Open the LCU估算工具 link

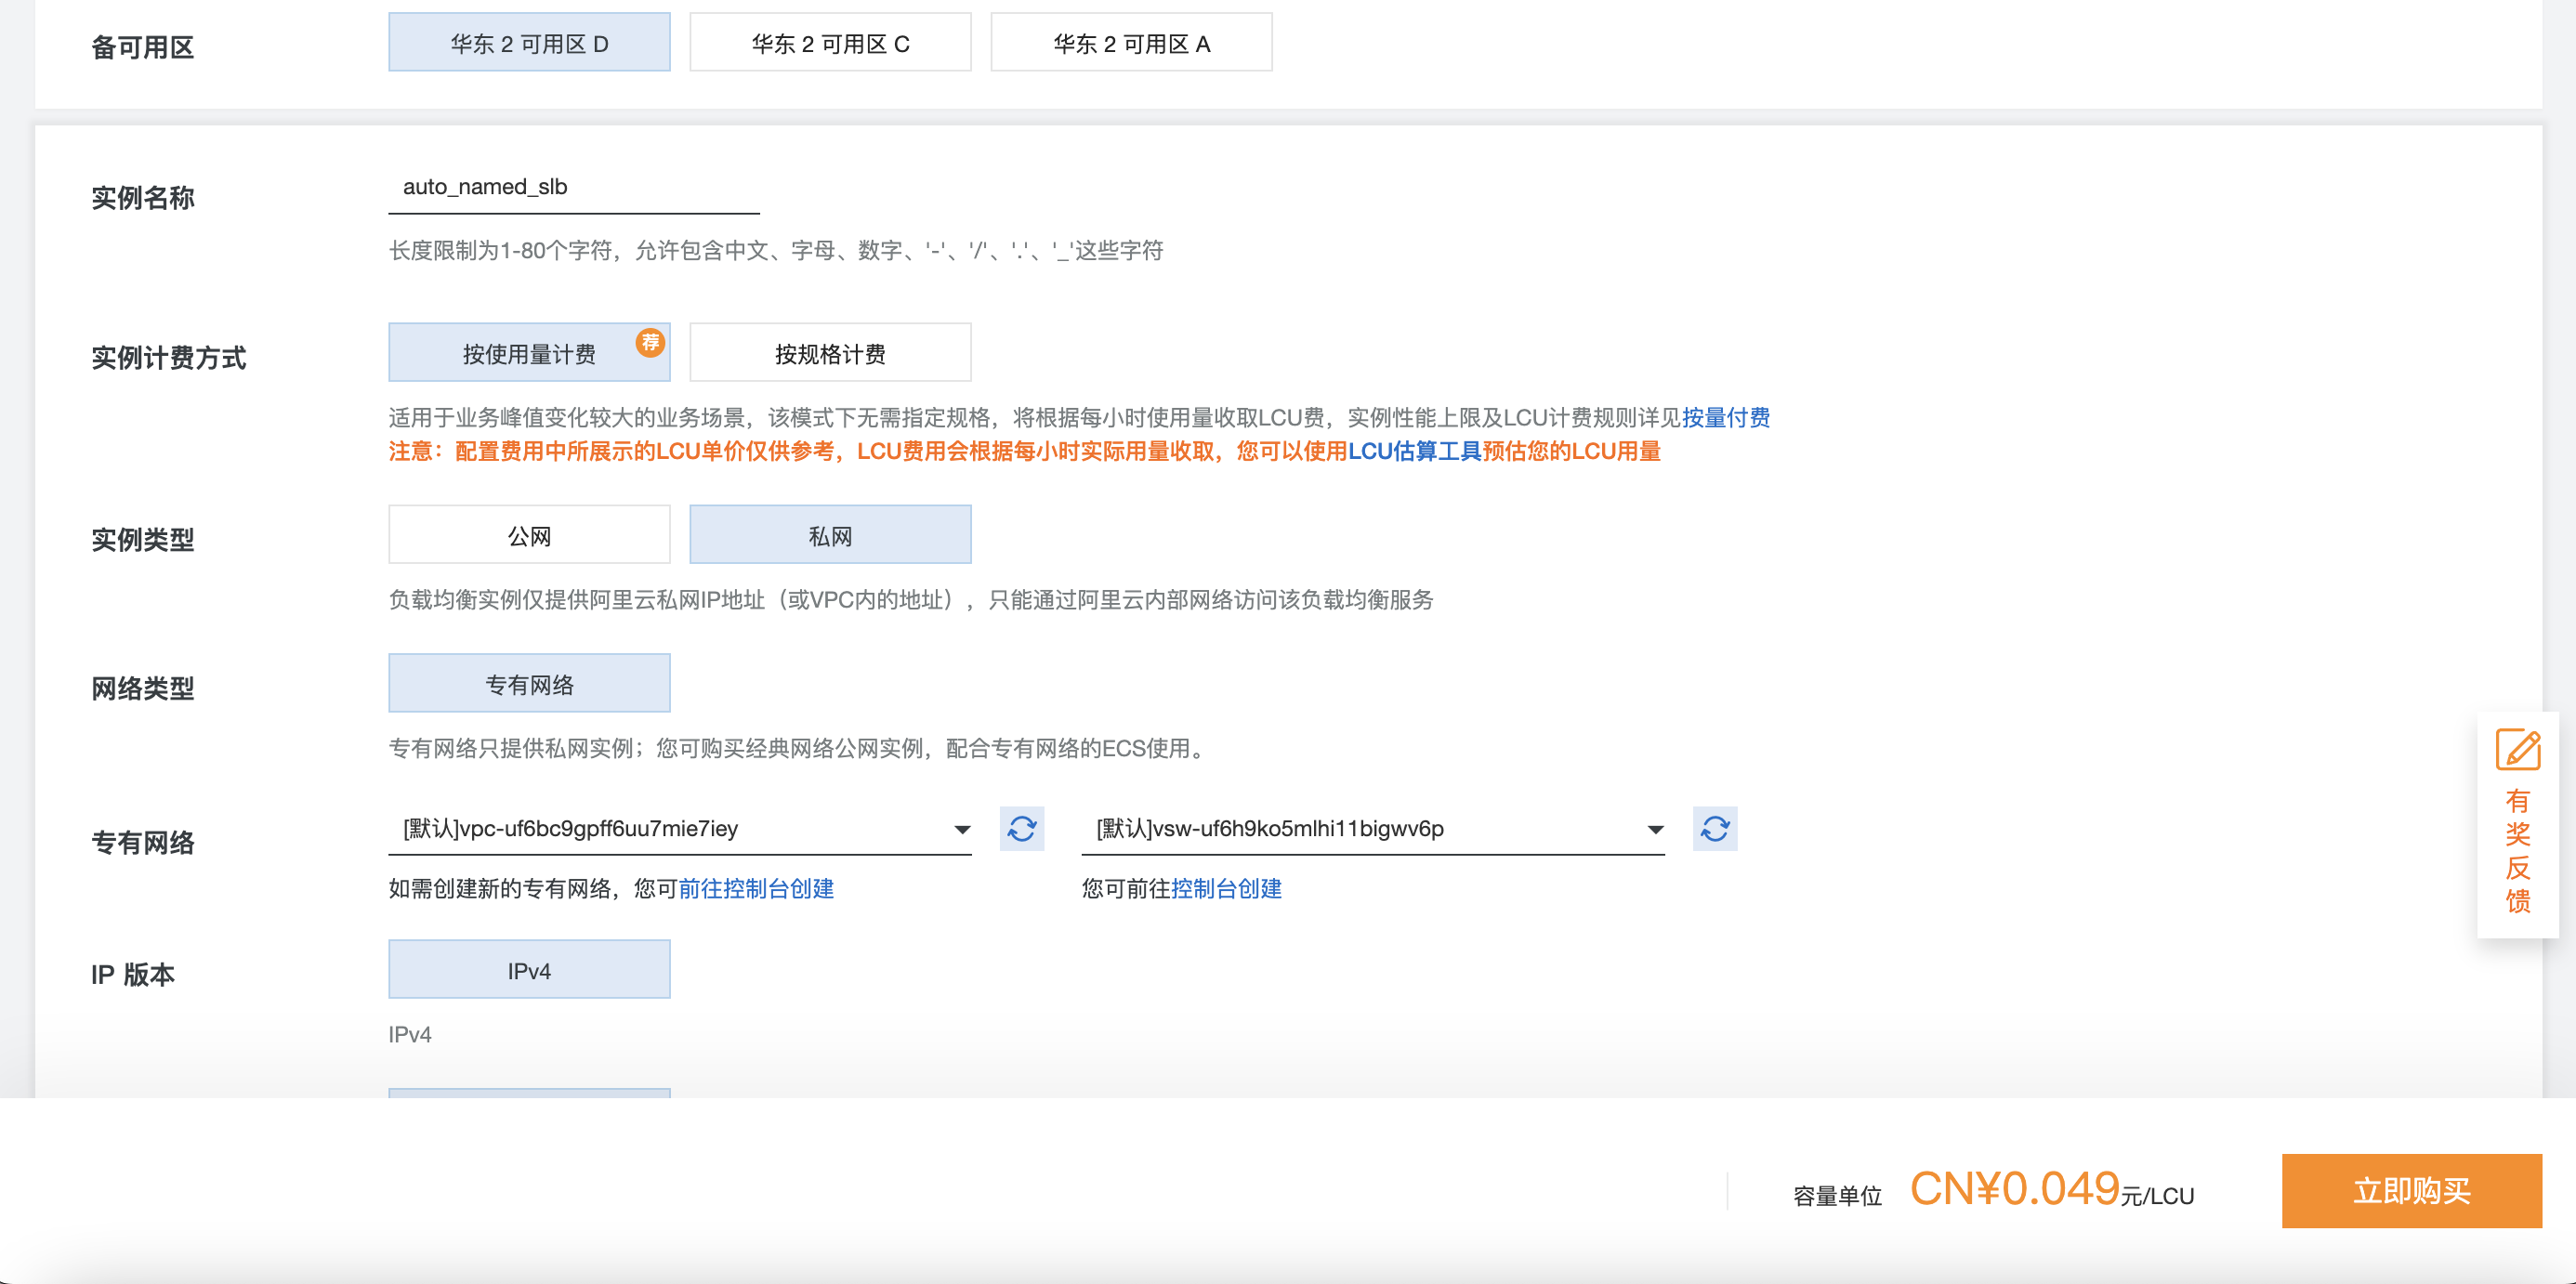tap(1414, 451)
